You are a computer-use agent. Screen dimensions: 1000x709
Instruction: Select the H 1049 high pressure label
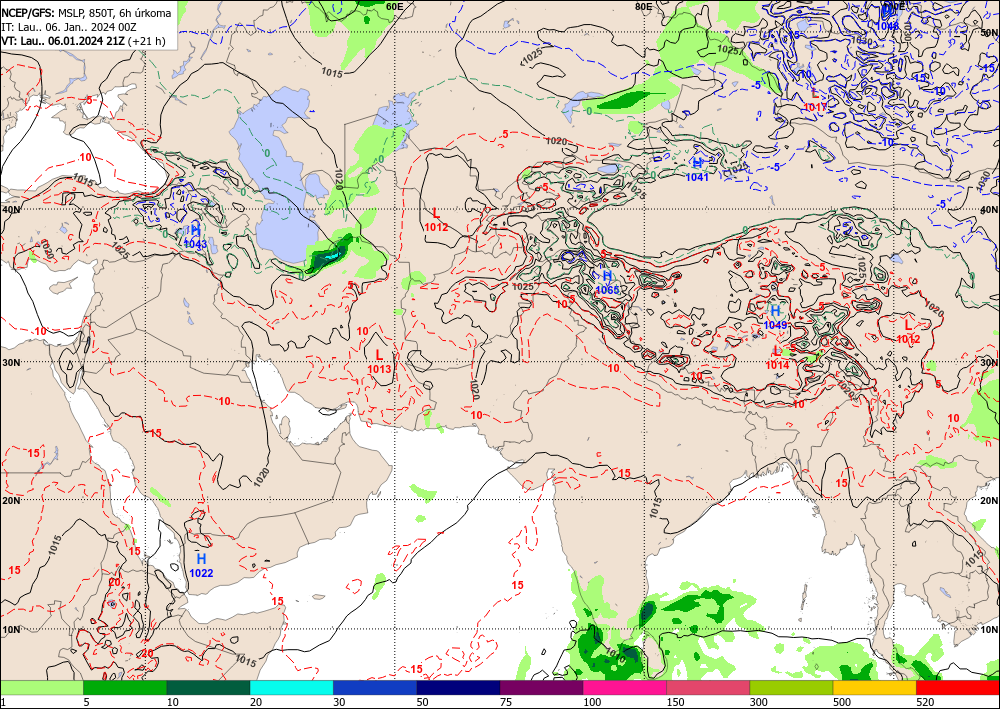(776, 317)
